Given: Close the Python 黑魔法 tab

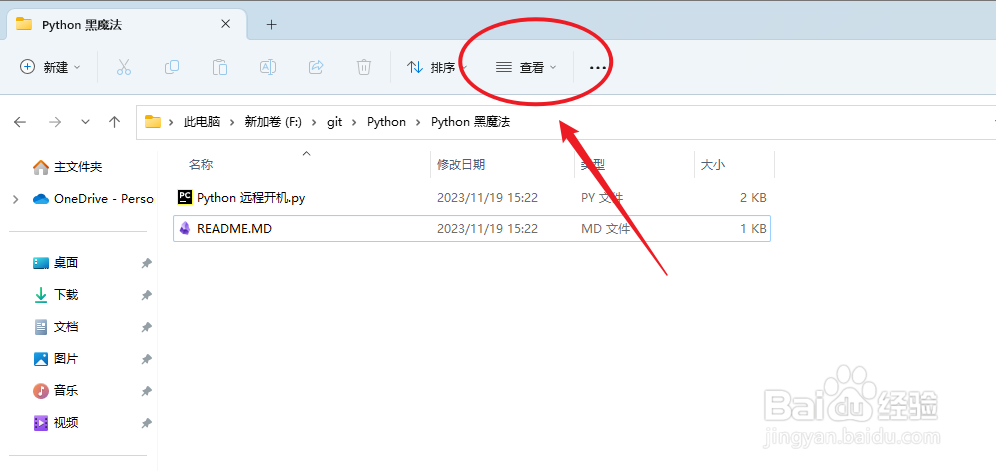Looking at the screenshot, I should point(225,24).
